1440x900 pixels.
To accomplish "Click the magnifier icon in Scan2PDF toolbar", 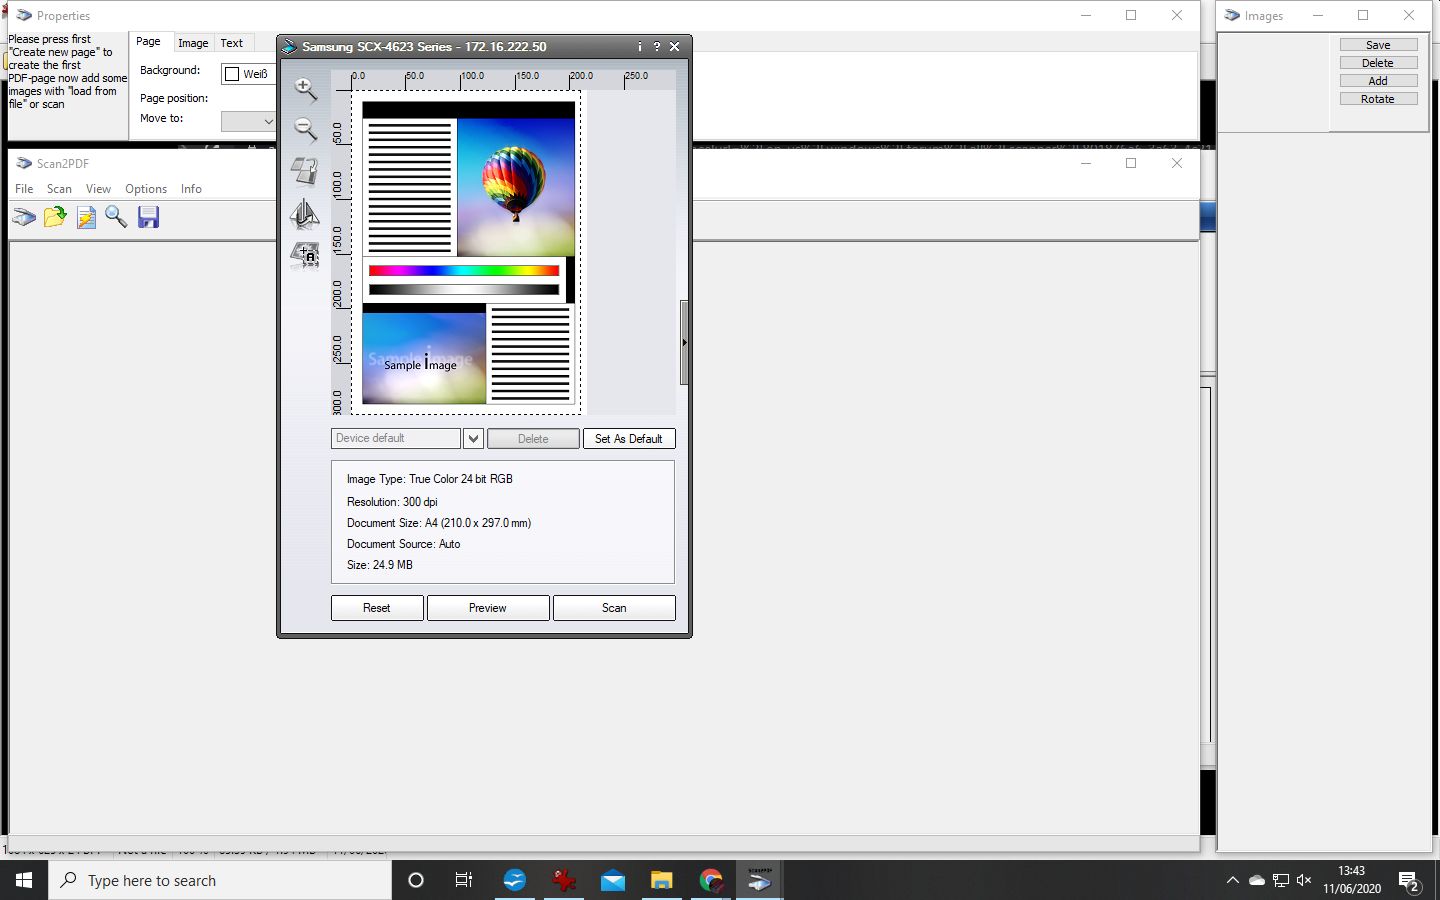I will click(x=116, y=217).
